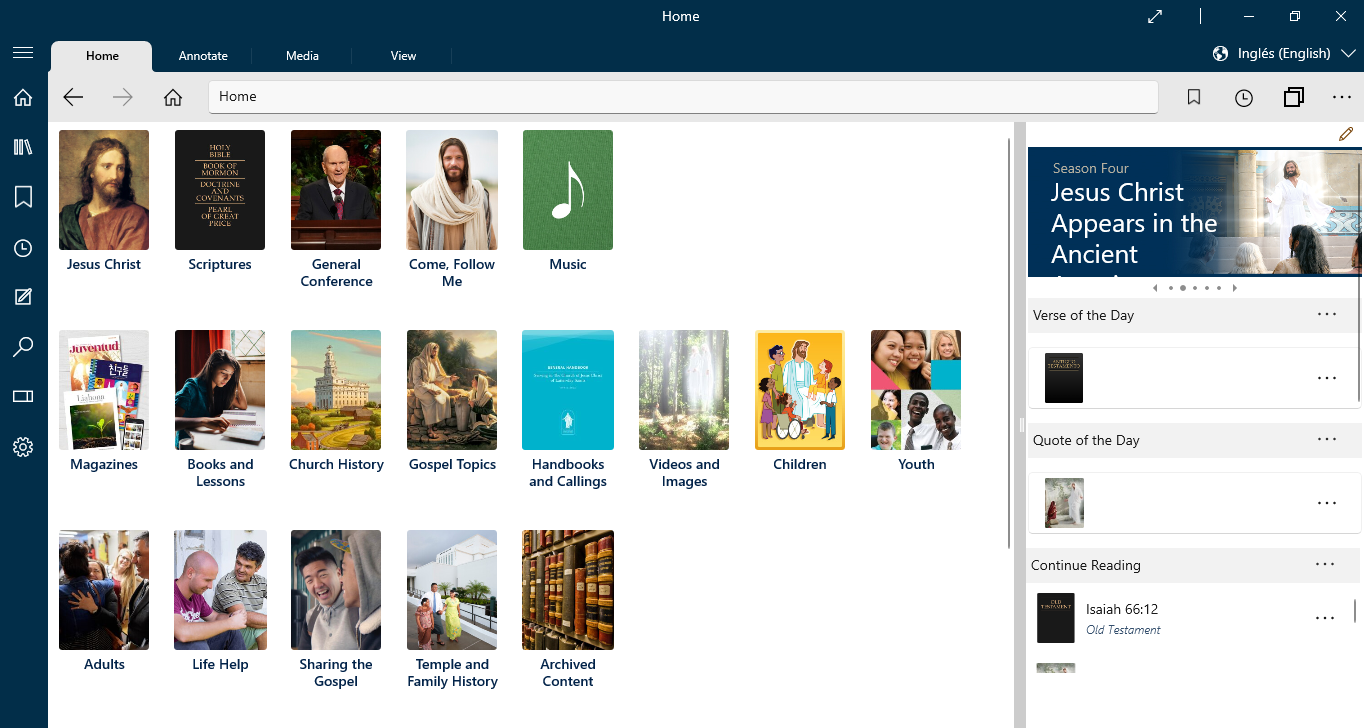
Task: Switch to the Media tab
Action: point(302,56)
